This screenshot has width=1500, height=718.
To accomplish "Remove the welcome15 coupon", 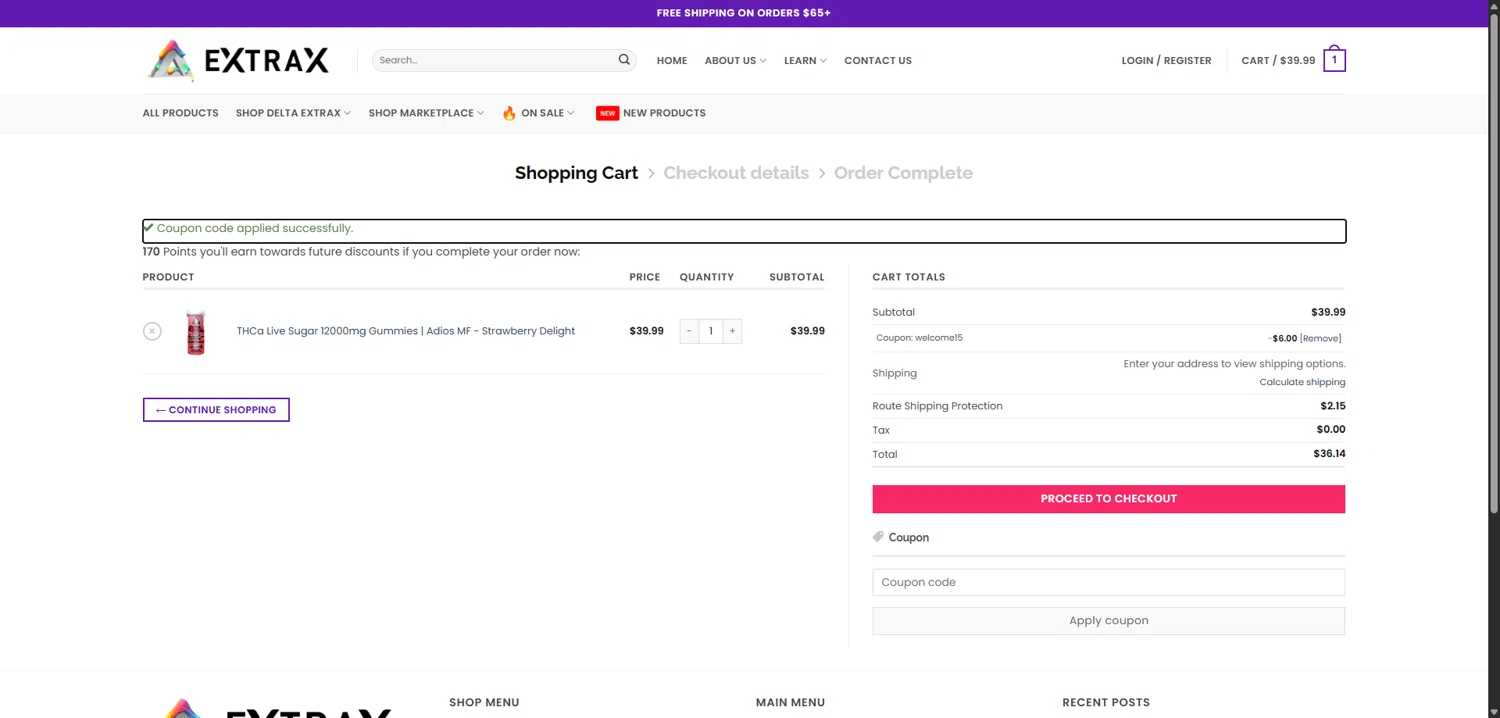I will coord(1320,339).
